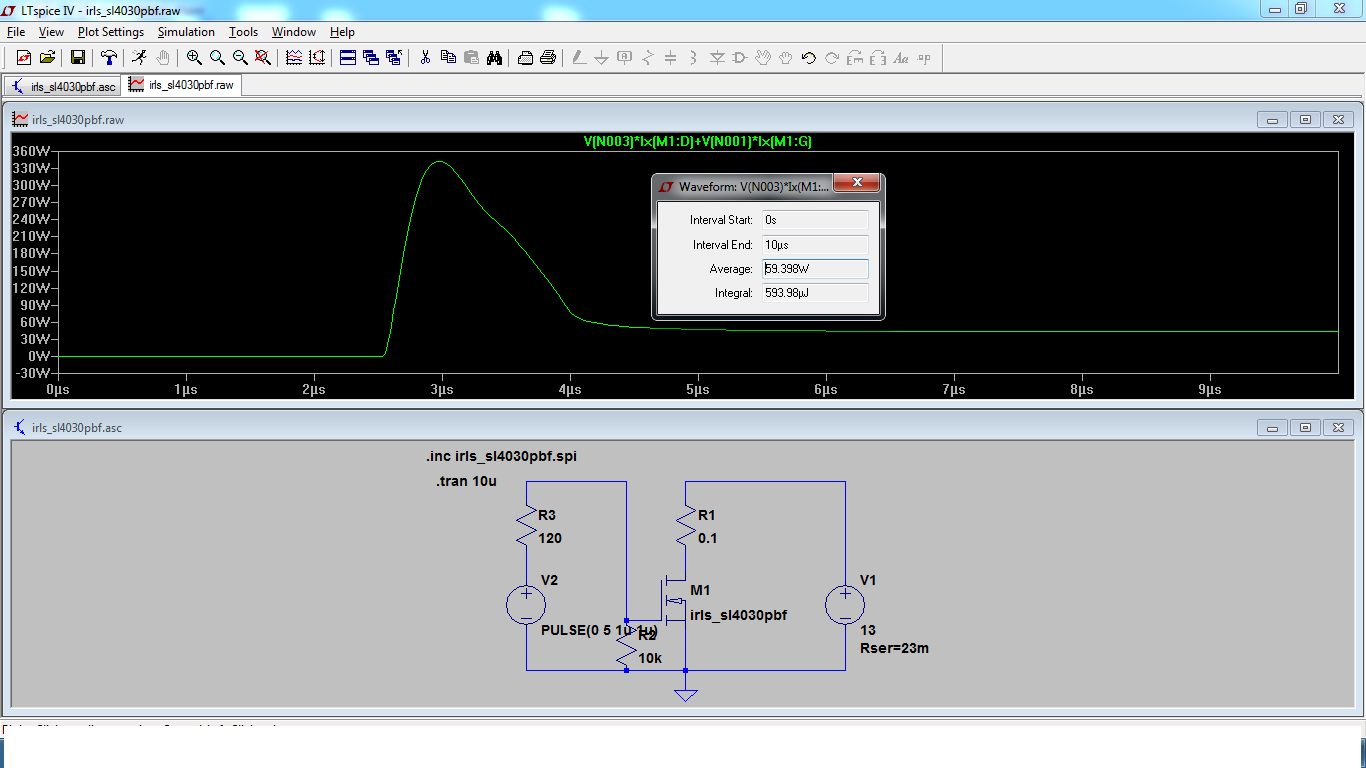Open the View menu
Image resolution: width=1366 pixels, height=768 pixels.
pyautogui.click(x=51, y=32)
